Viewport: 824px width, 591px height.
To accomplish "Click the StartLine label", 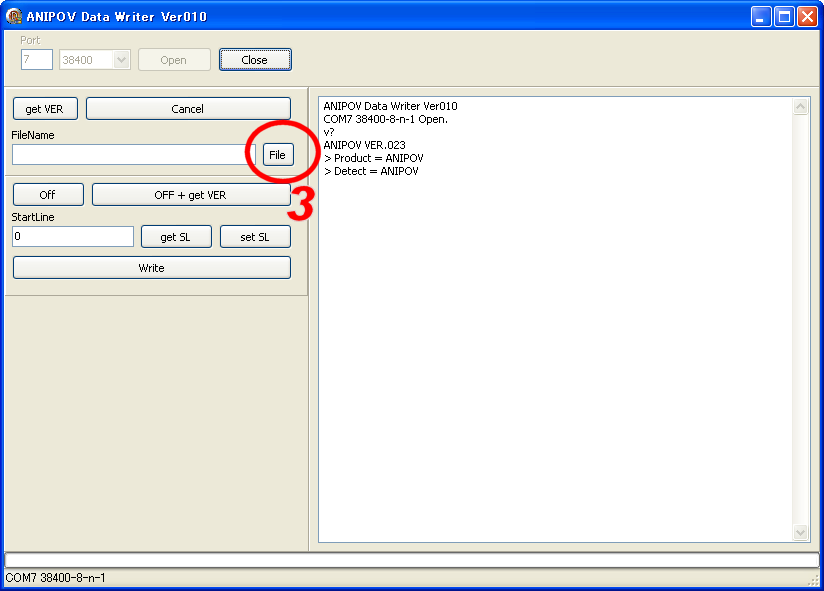I will tap(33, 217).
